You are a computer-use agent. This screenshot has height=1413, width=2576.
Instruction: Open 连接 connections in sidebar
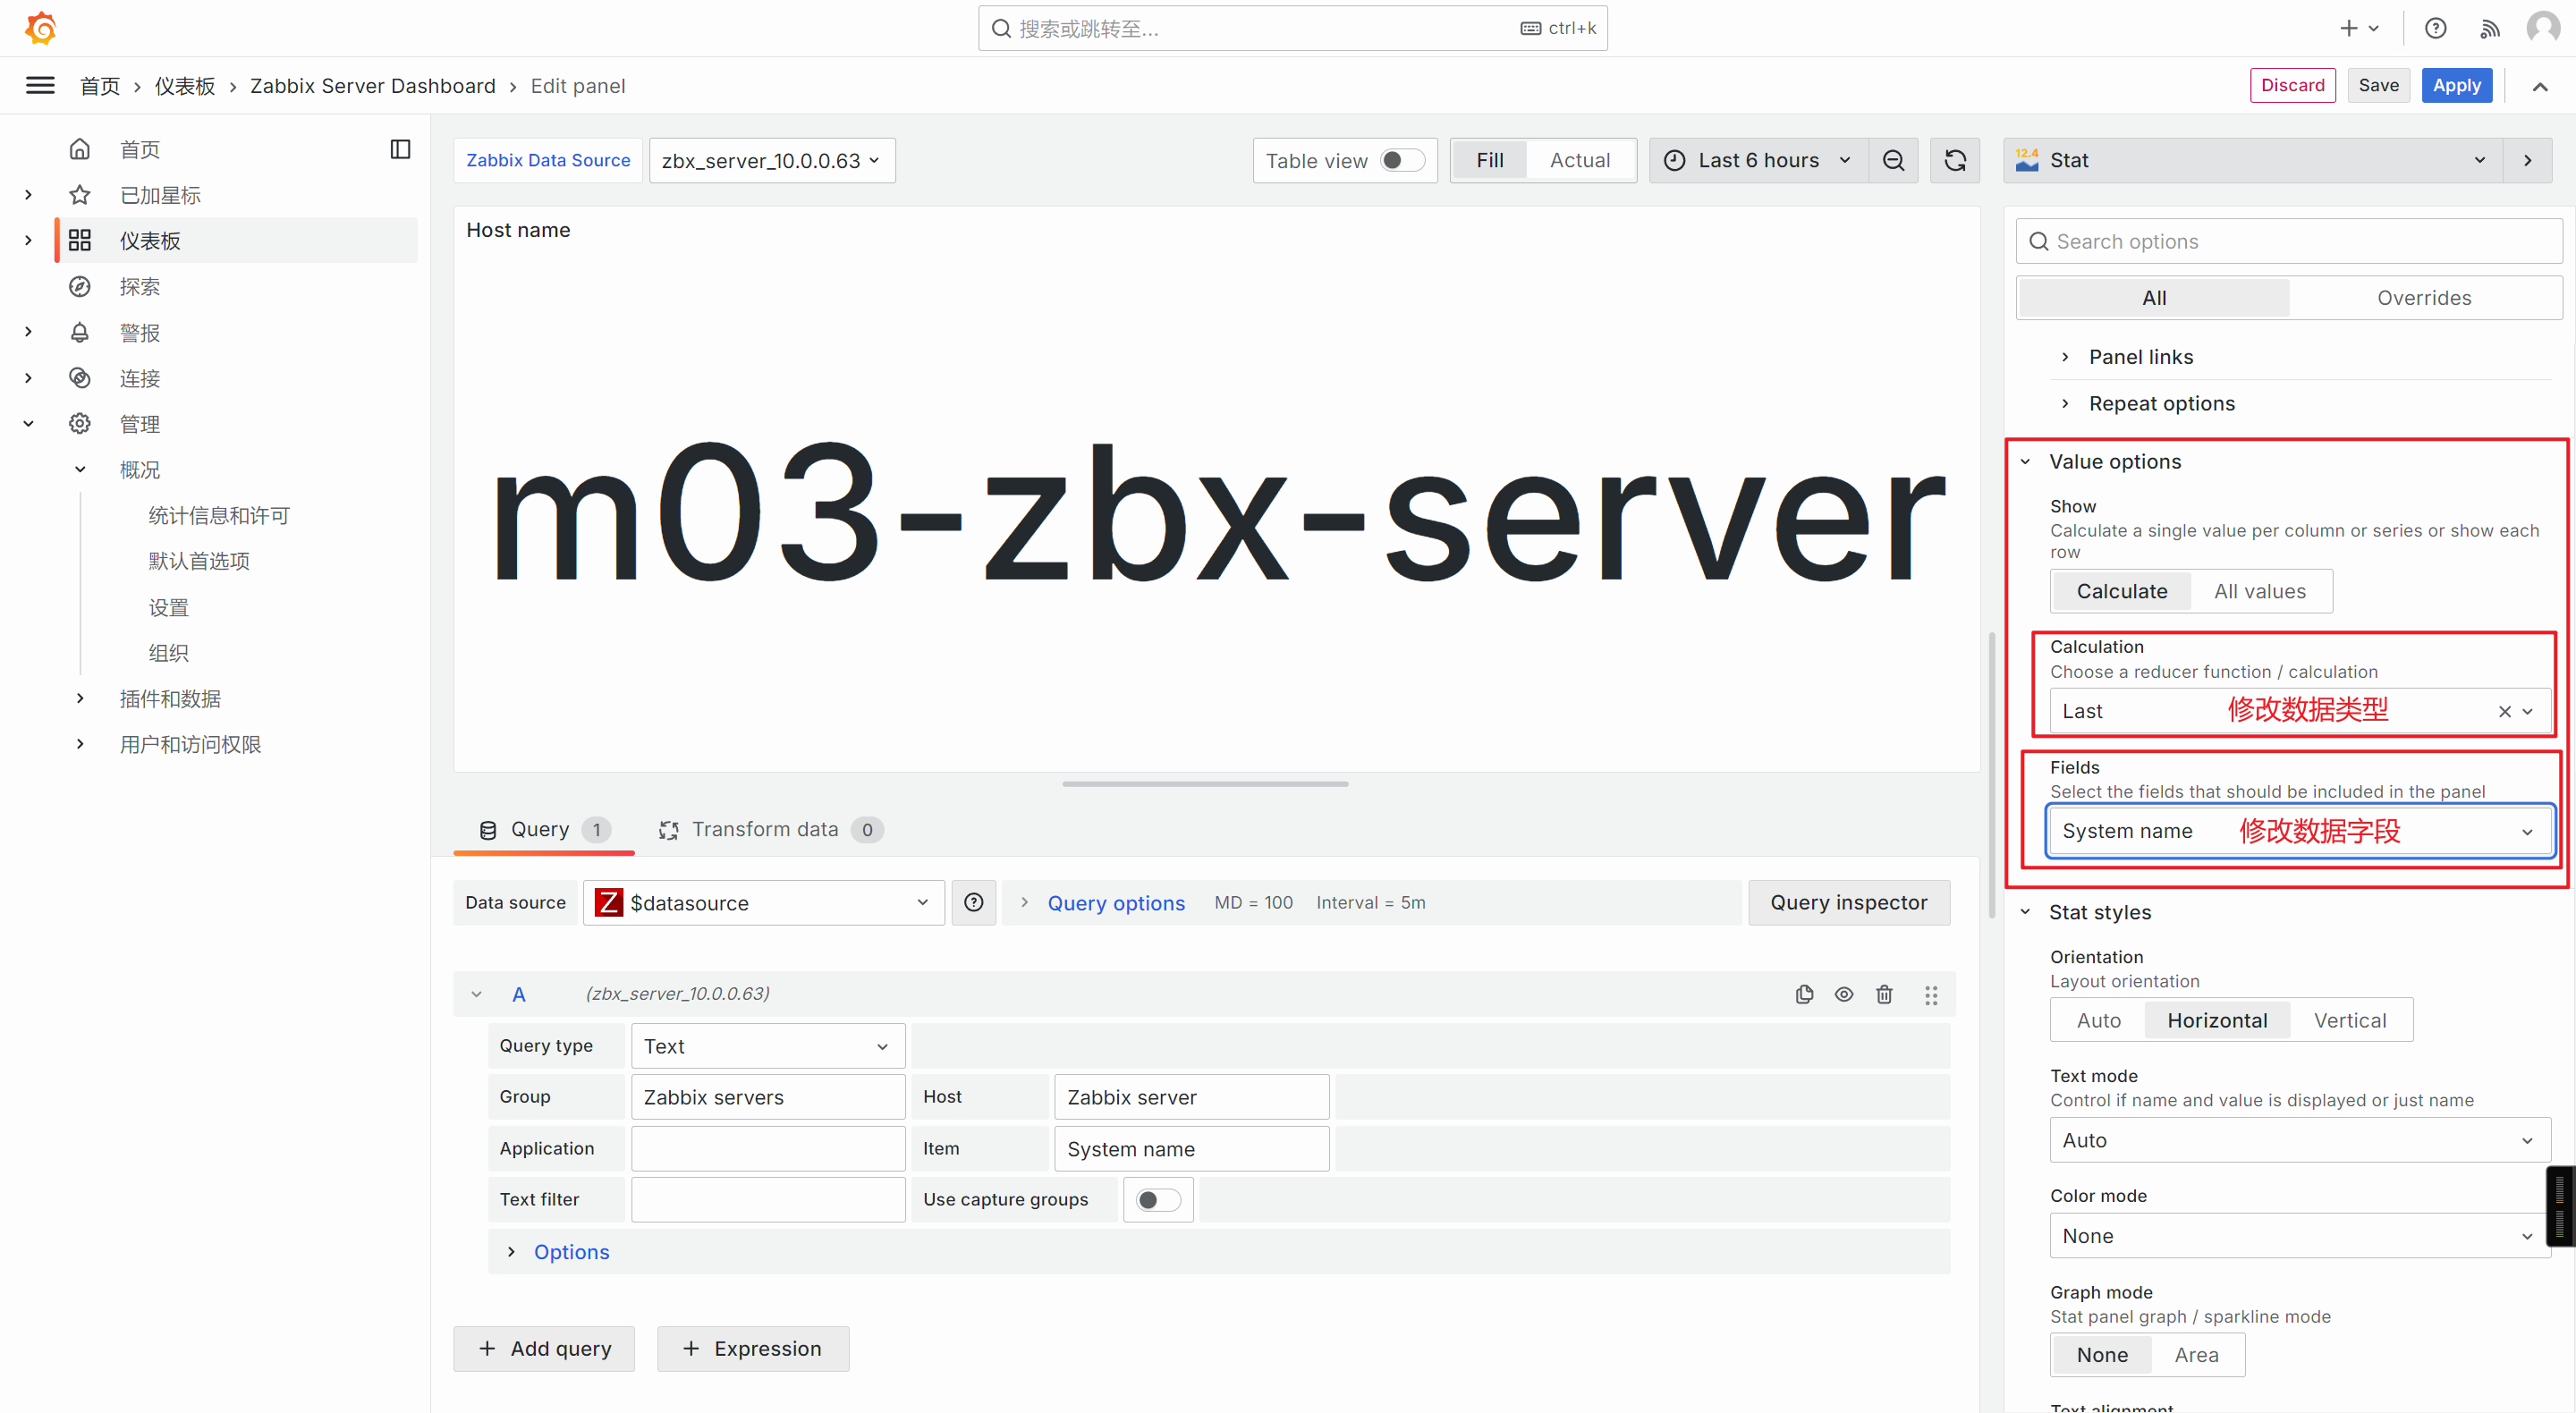(x=140, y=378)
